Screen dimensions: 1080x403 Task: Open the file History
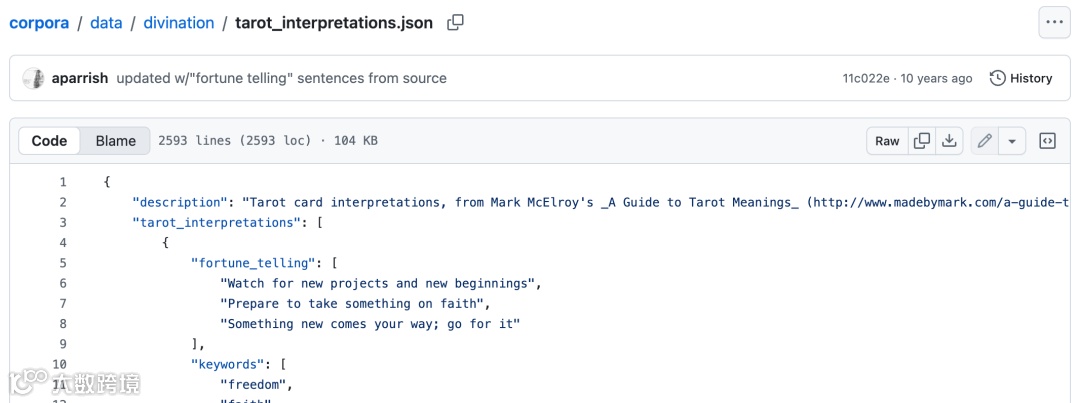[1021, 78]
